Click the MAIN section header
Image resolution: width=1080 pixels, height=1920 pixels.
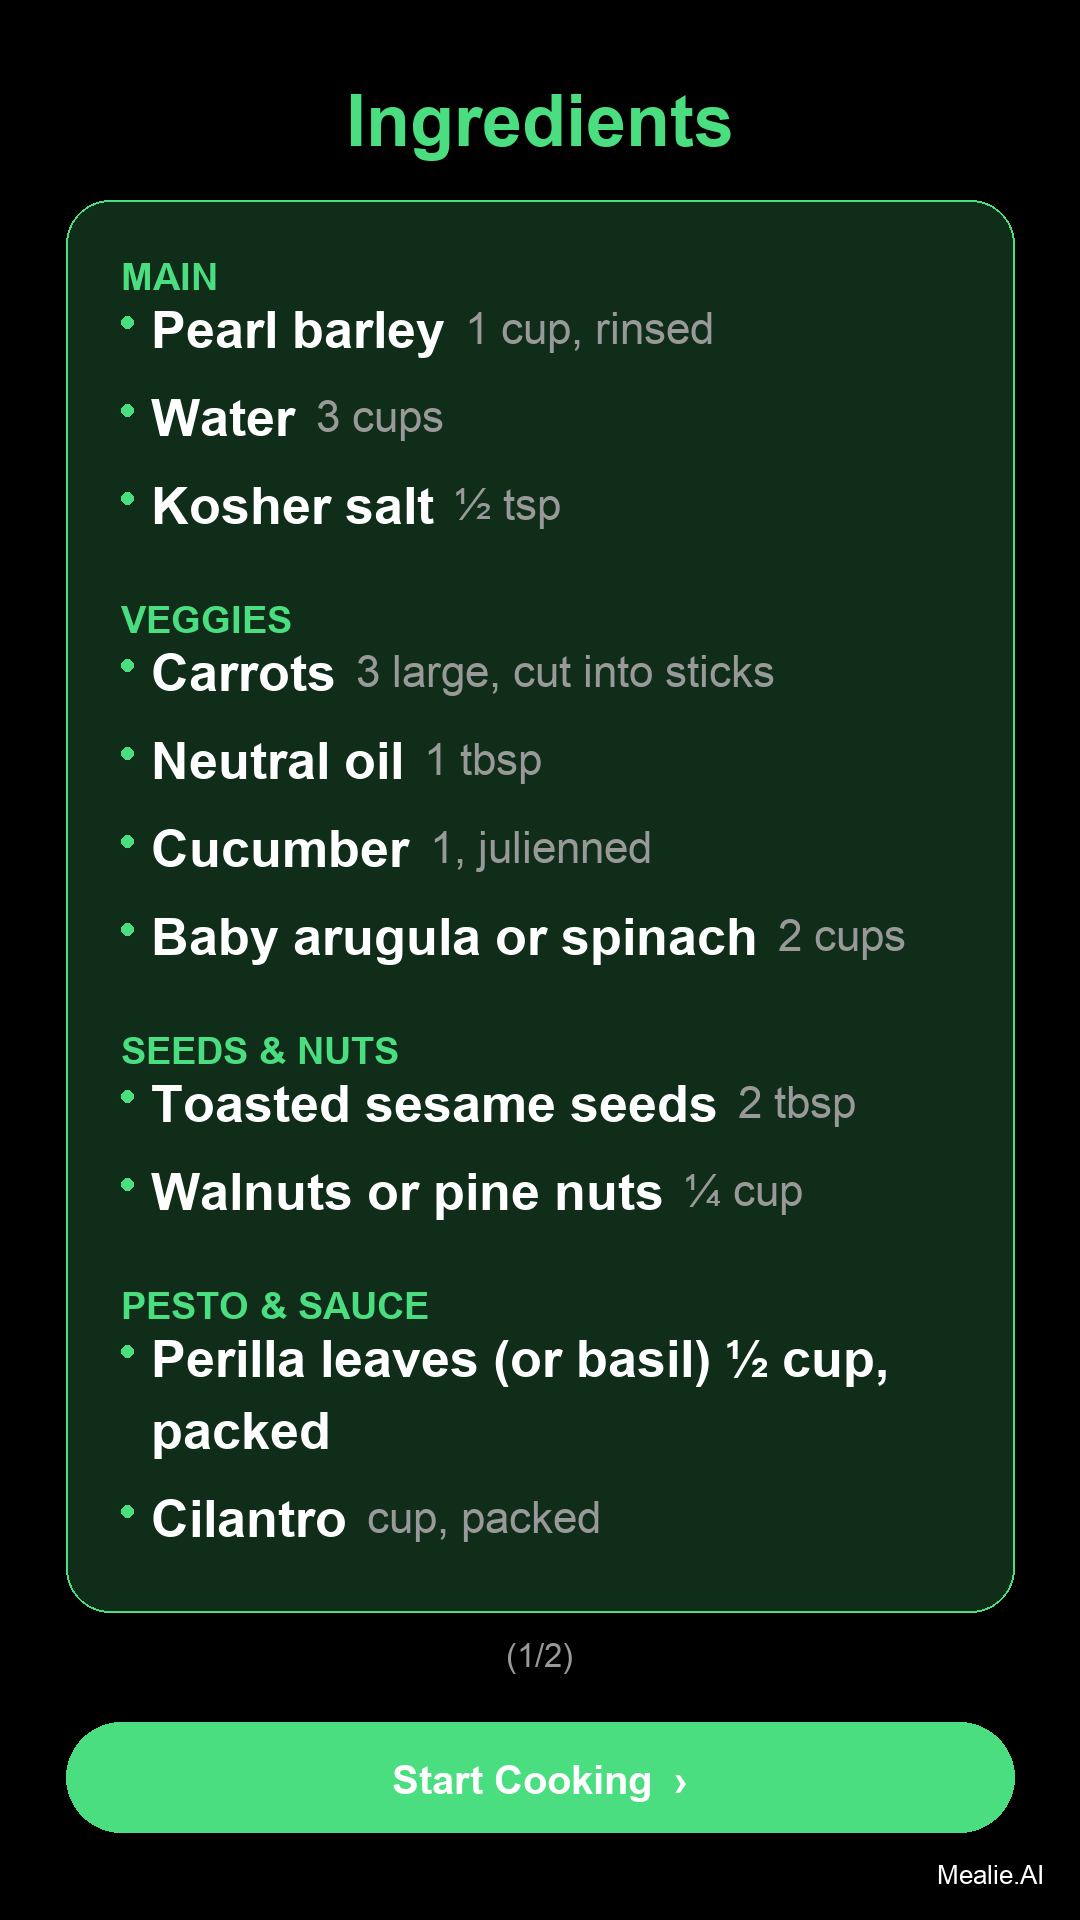pyautogui.click(x=169, y=277)
